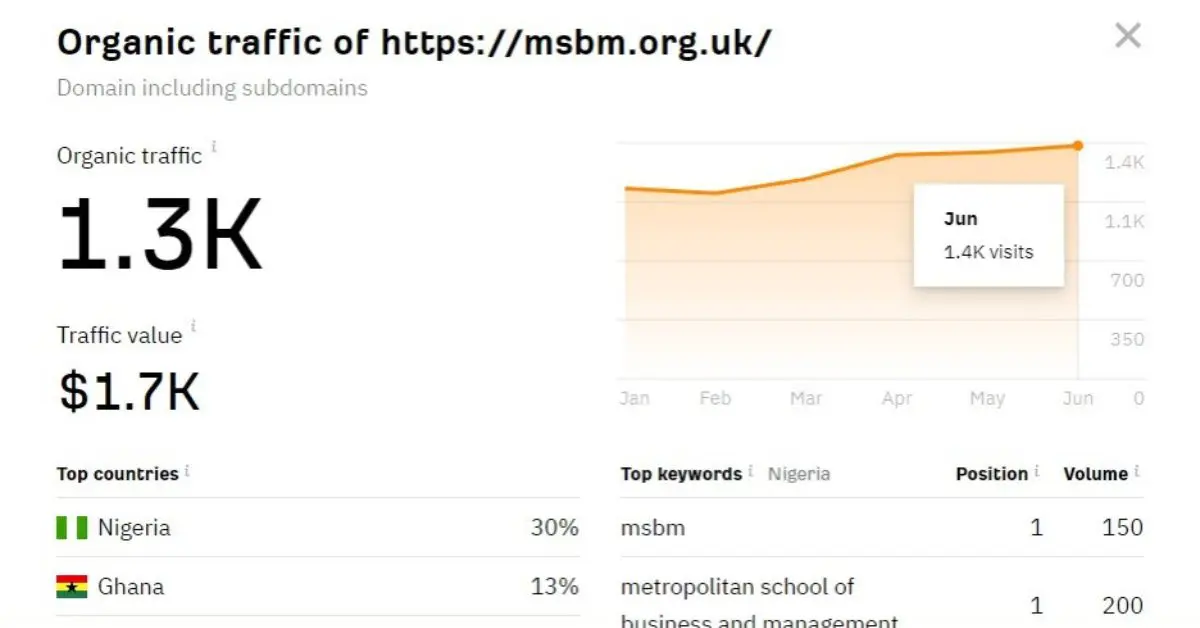This screenshot has width=1200, height=628.
Task: Click the Apr label on chart axis
Action: 897,398
